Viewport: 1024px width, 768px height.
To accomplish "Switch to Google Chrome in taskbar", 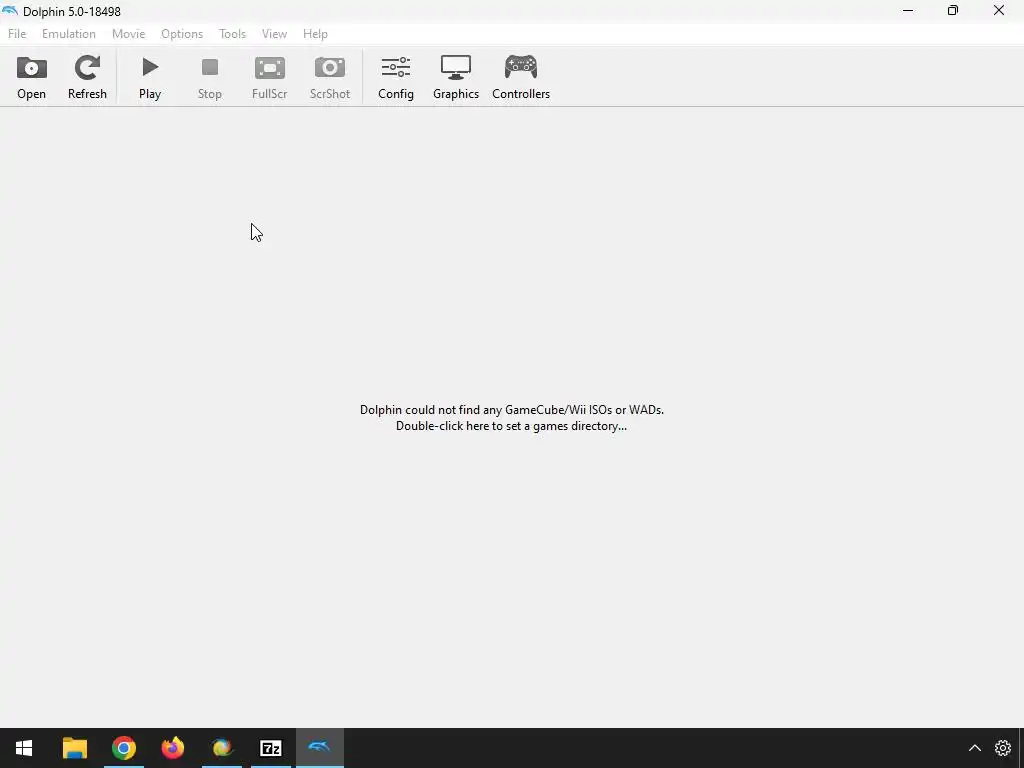I will point(123,748).
